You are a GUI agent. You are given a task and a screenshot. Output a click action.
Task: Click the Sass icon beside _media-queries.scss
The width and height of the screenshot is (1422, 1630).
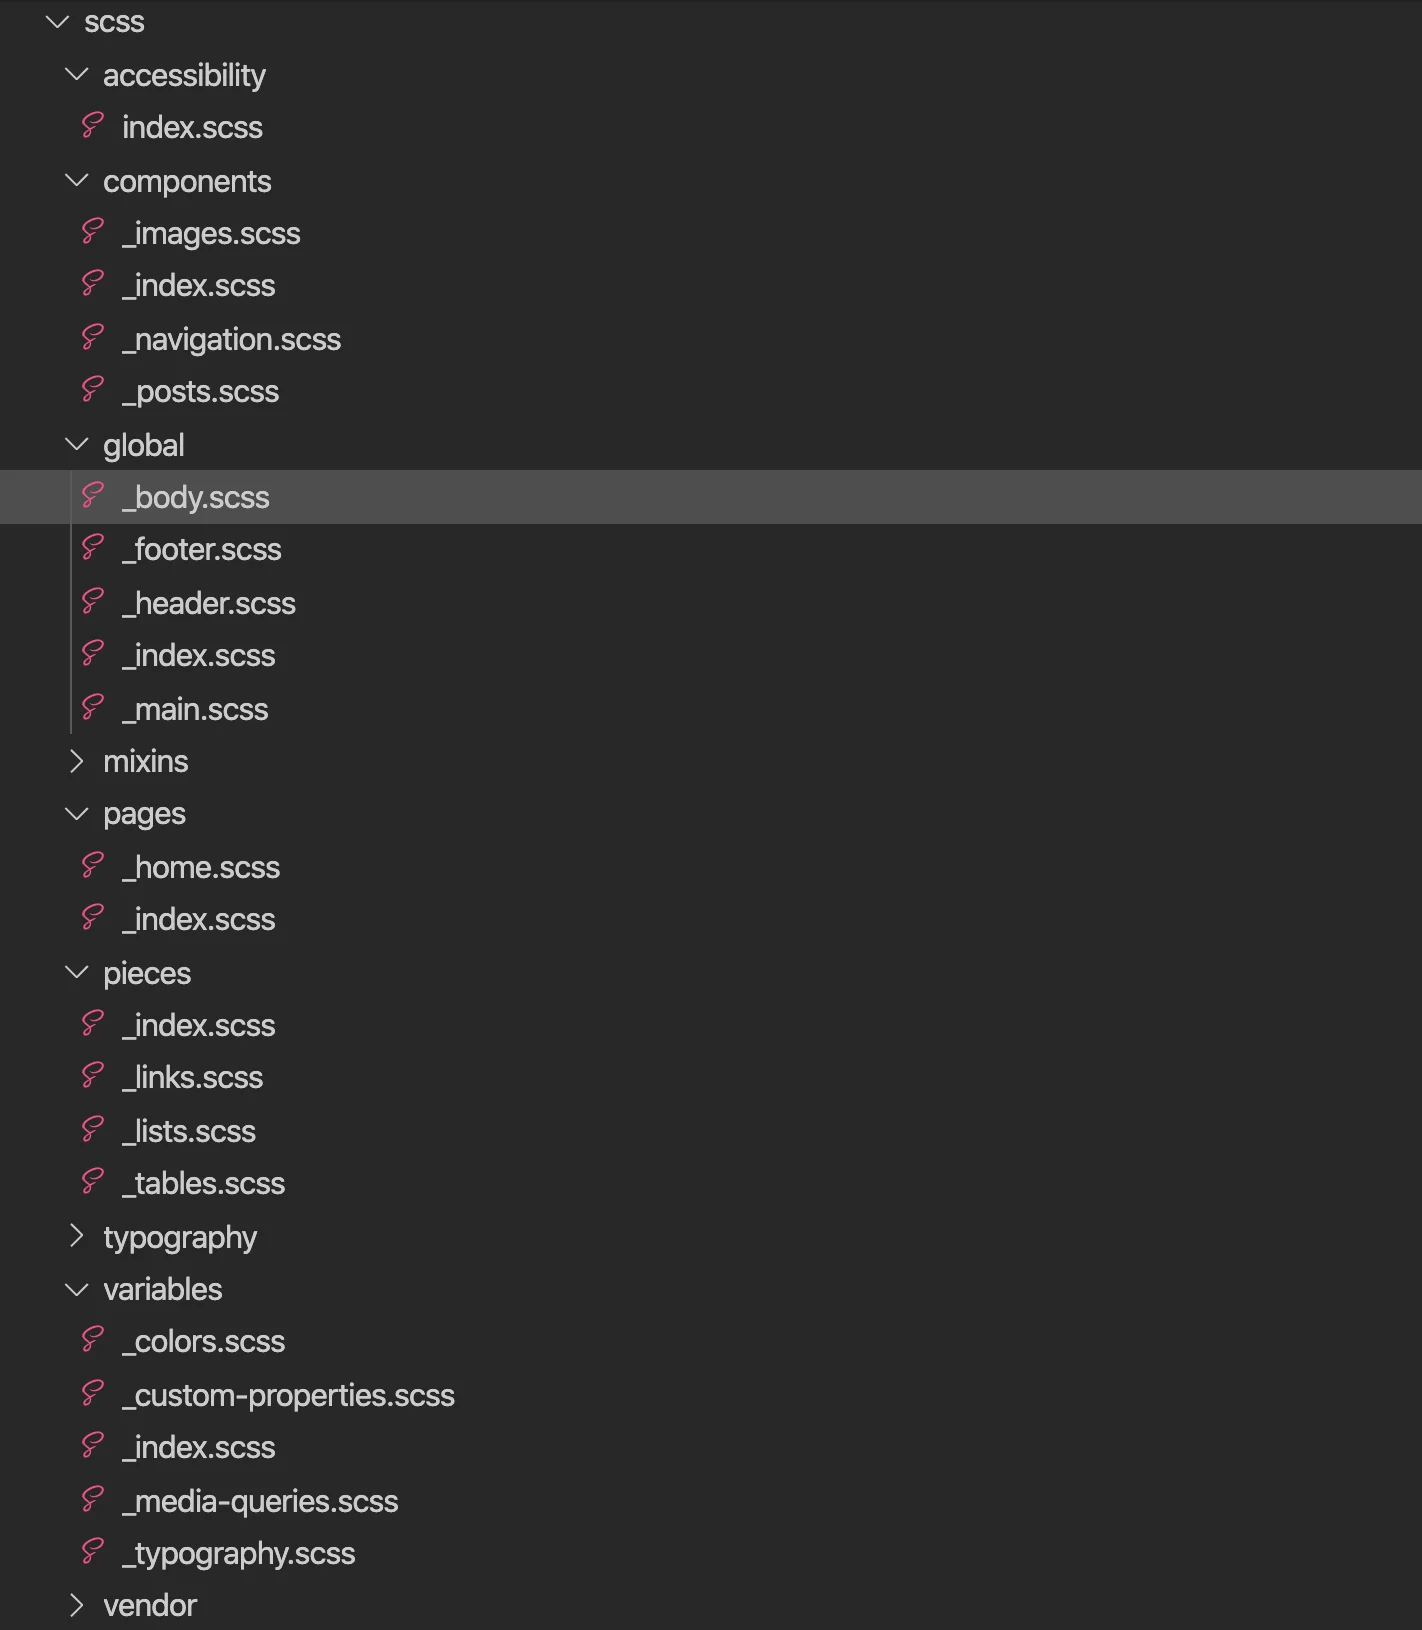pyautogui.click(x=93, y=1500)
